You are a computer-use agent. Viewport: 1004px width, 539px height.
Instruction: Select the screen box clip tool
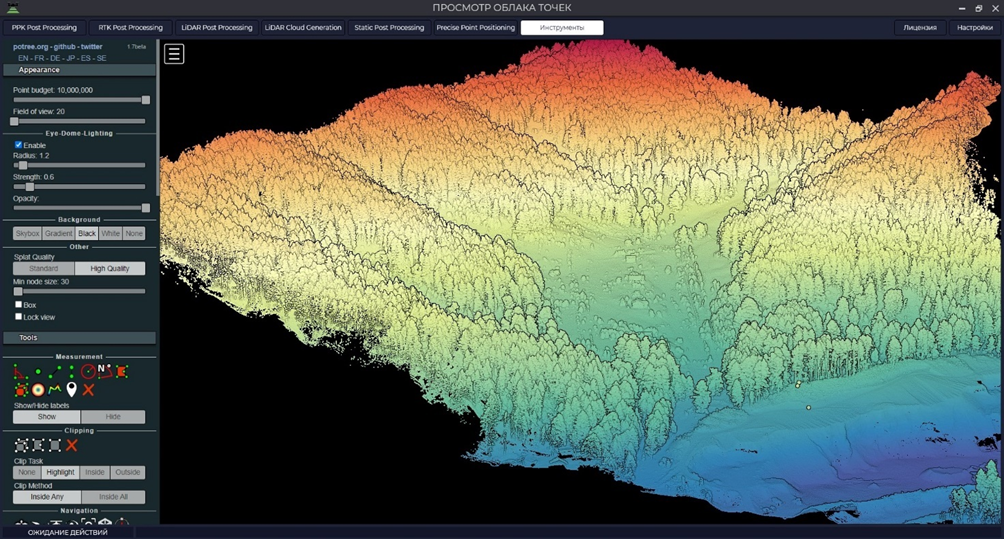[55, 446]
